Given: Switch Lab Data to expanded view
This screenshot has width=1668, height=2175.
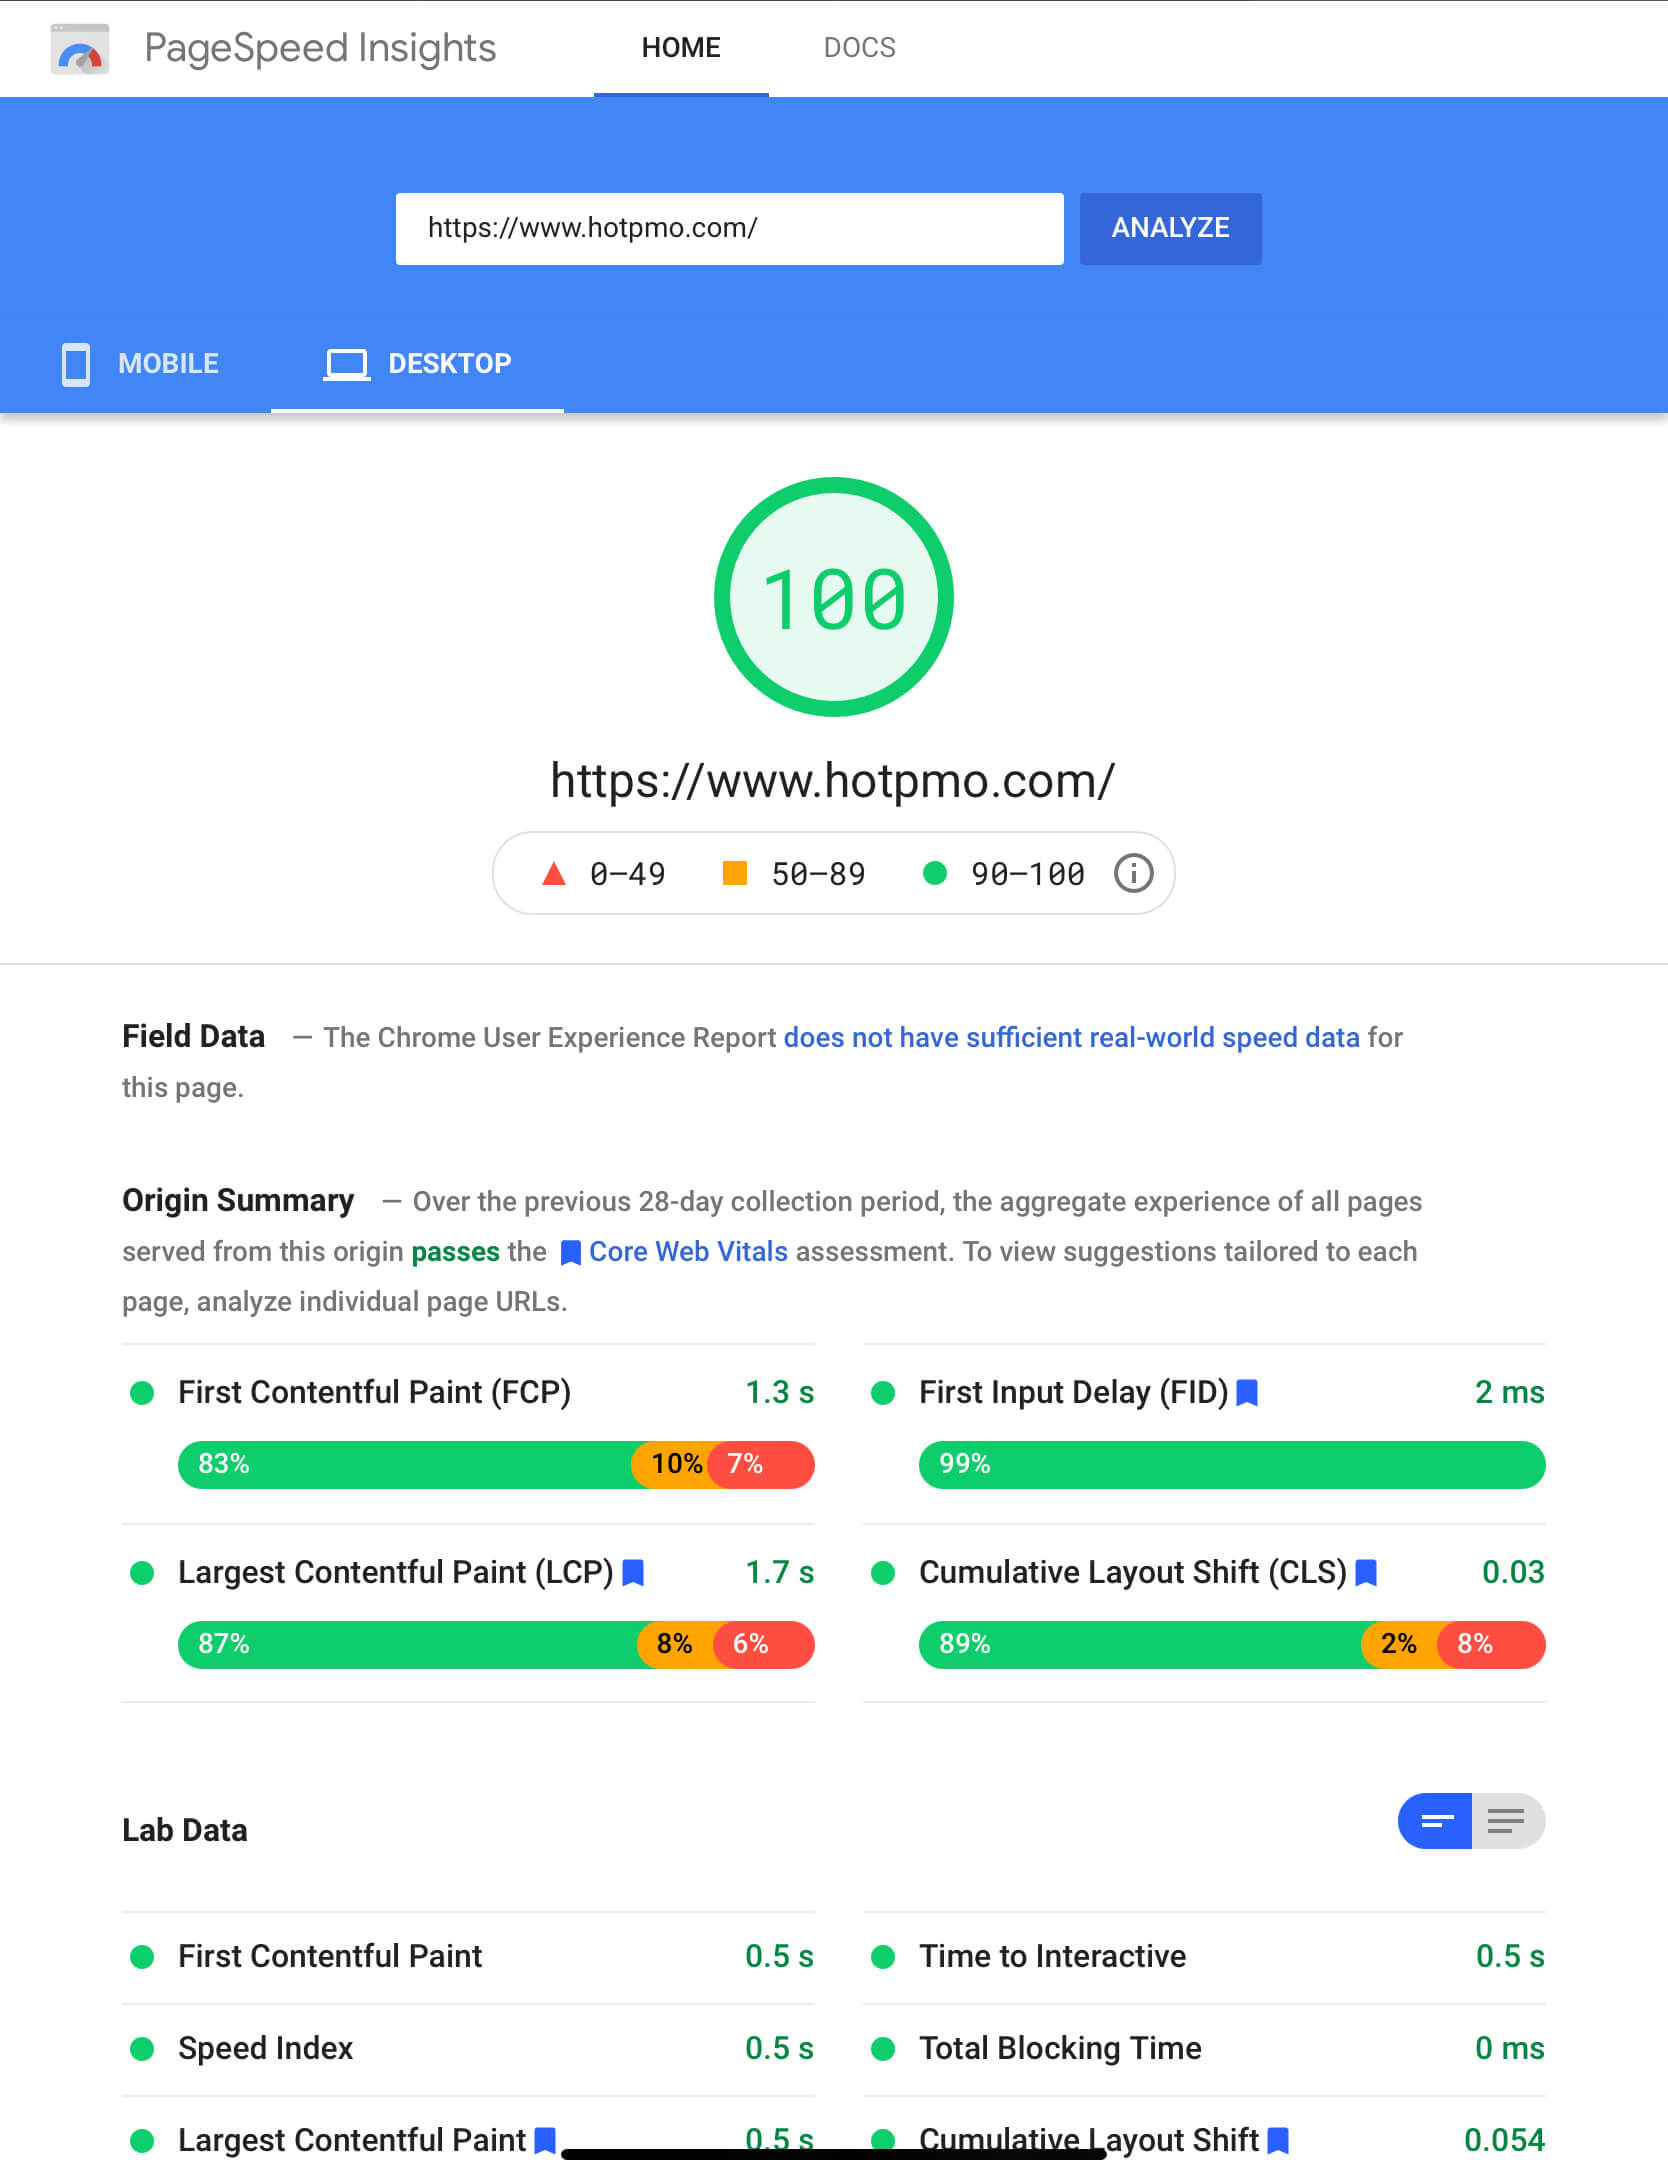Looking at the screenshot, I should (1507, 1821).
